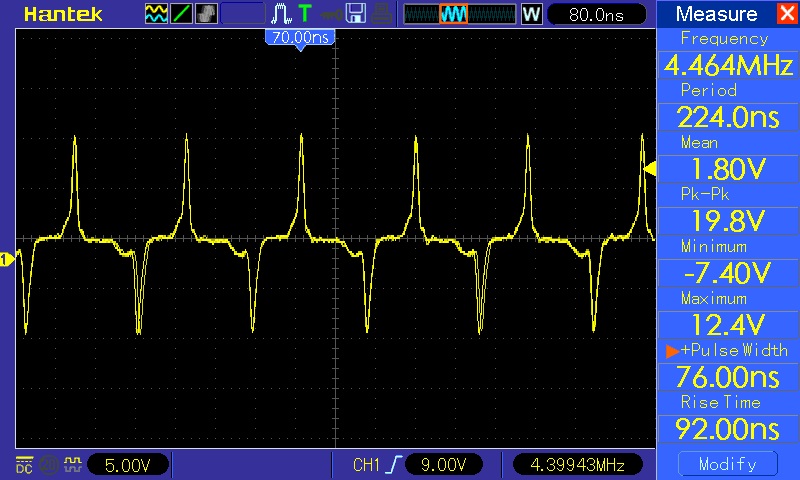800x480 pixels.
Task: Select the Pk-Pk measurement label
Action: tap(705, 194)
